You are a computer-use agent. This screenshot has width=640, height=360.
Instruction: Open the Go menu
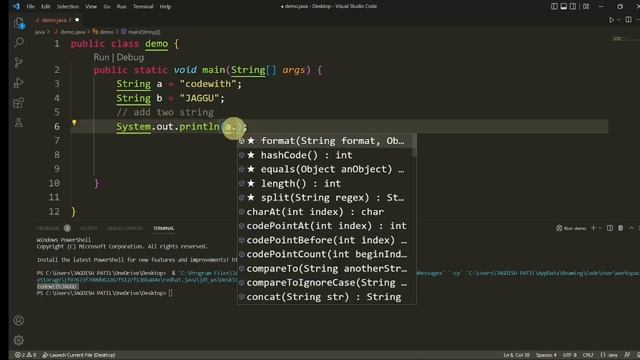[x=107, y=7]
